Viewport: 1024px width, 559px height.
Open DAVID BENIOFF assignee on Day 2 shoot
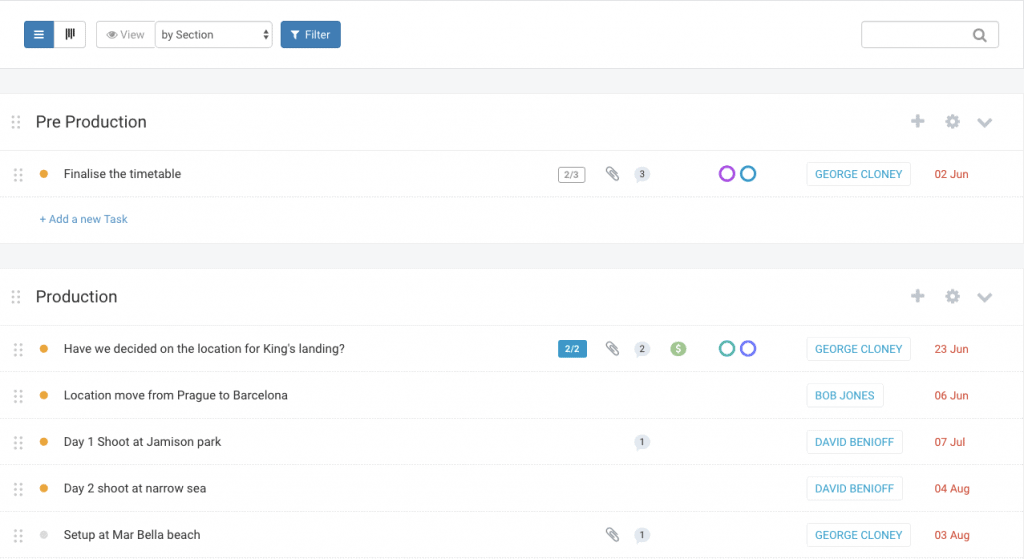tap(854, 488)
